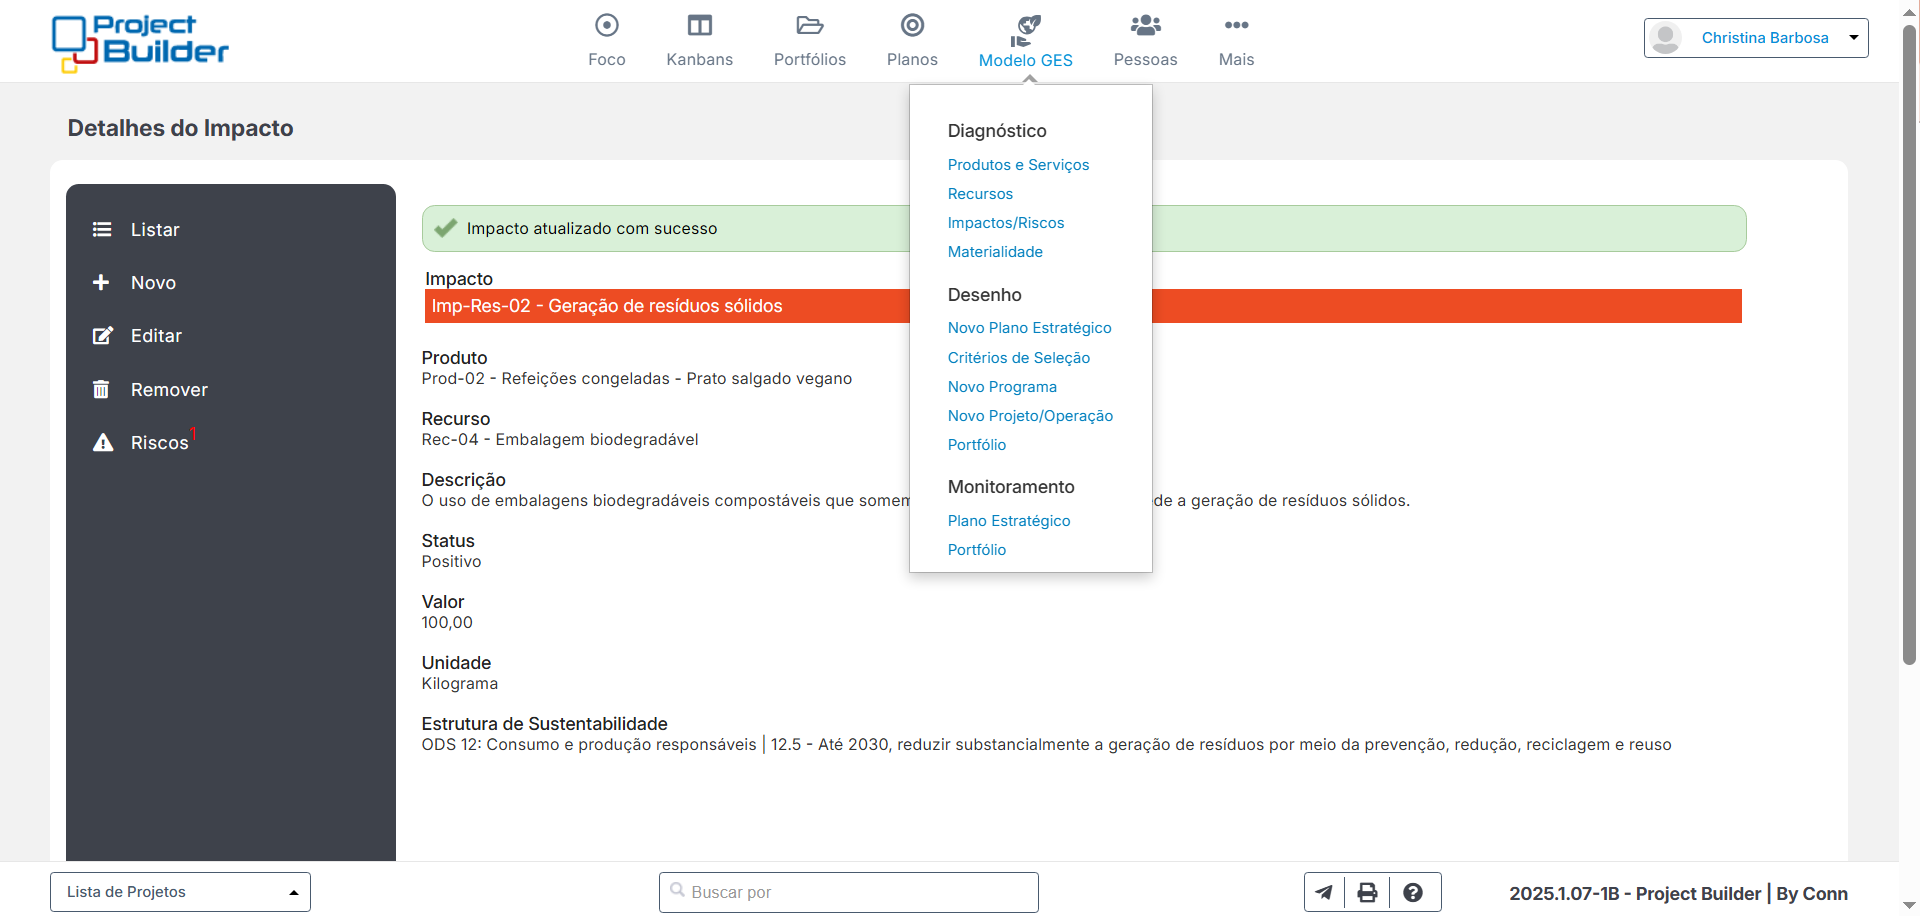Click the user avatar icon

click(1665, 38)
